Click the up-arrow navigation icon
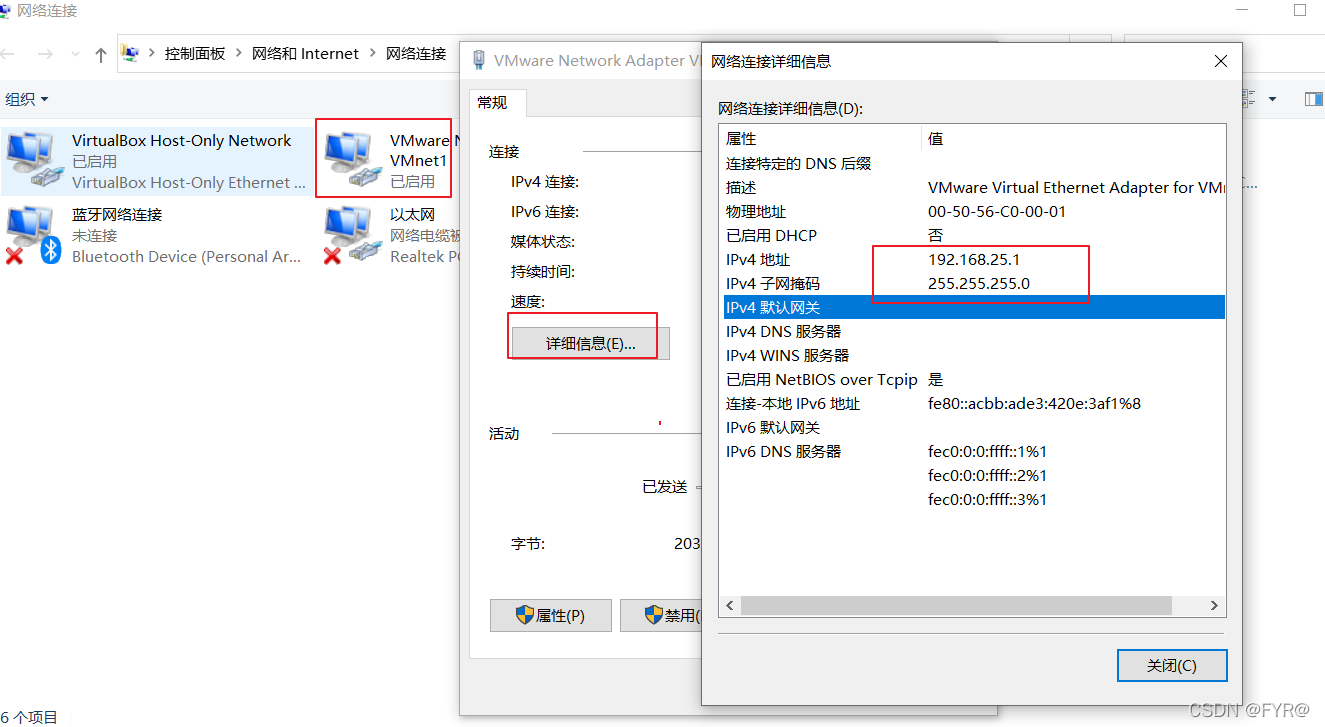 pos(101,54)
